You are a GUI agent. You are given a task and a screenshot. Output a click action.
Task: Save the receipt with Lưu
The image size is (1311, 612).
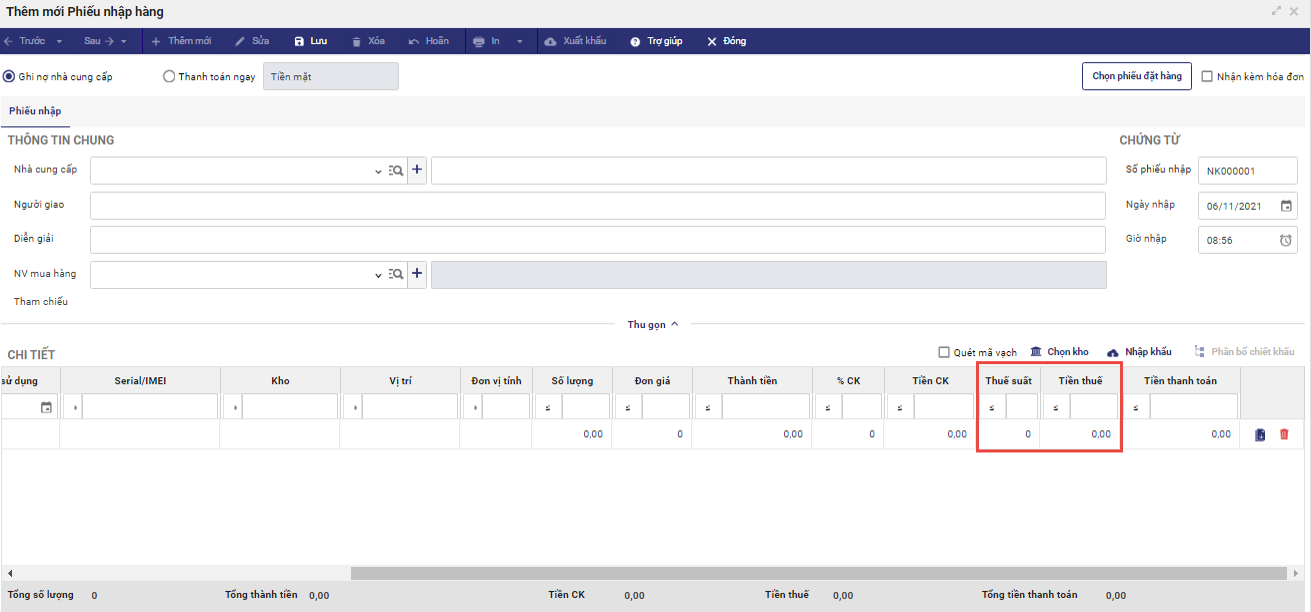(311, 41)
